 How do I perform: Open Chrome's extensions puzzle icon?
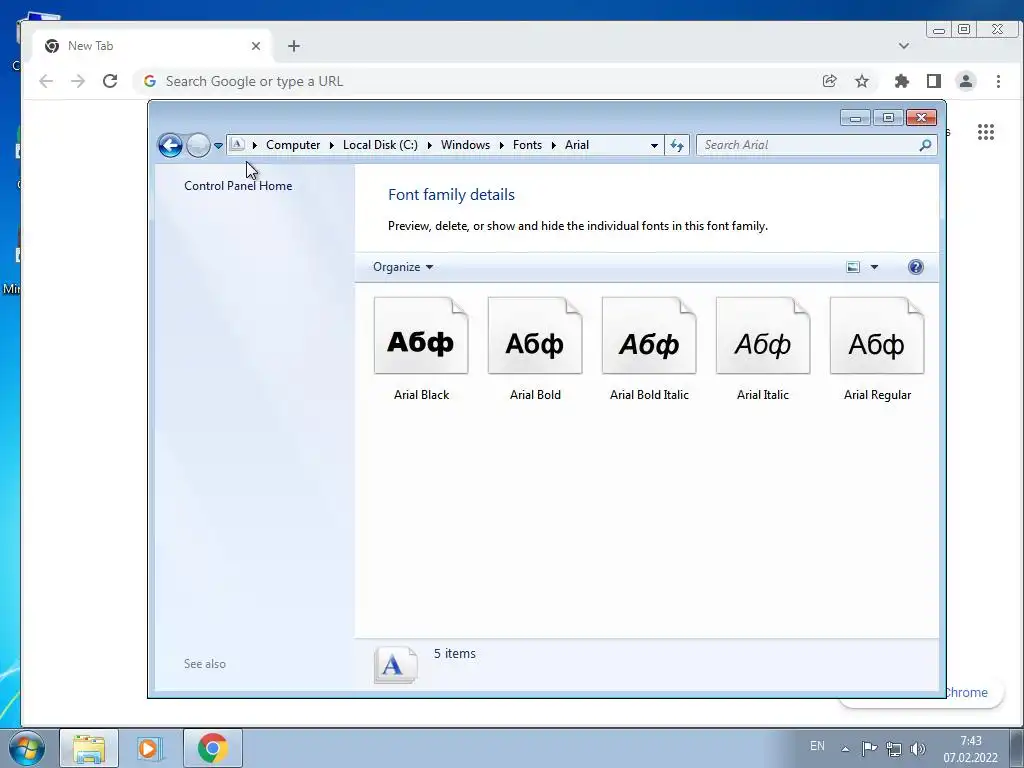[x=902, y=81]
